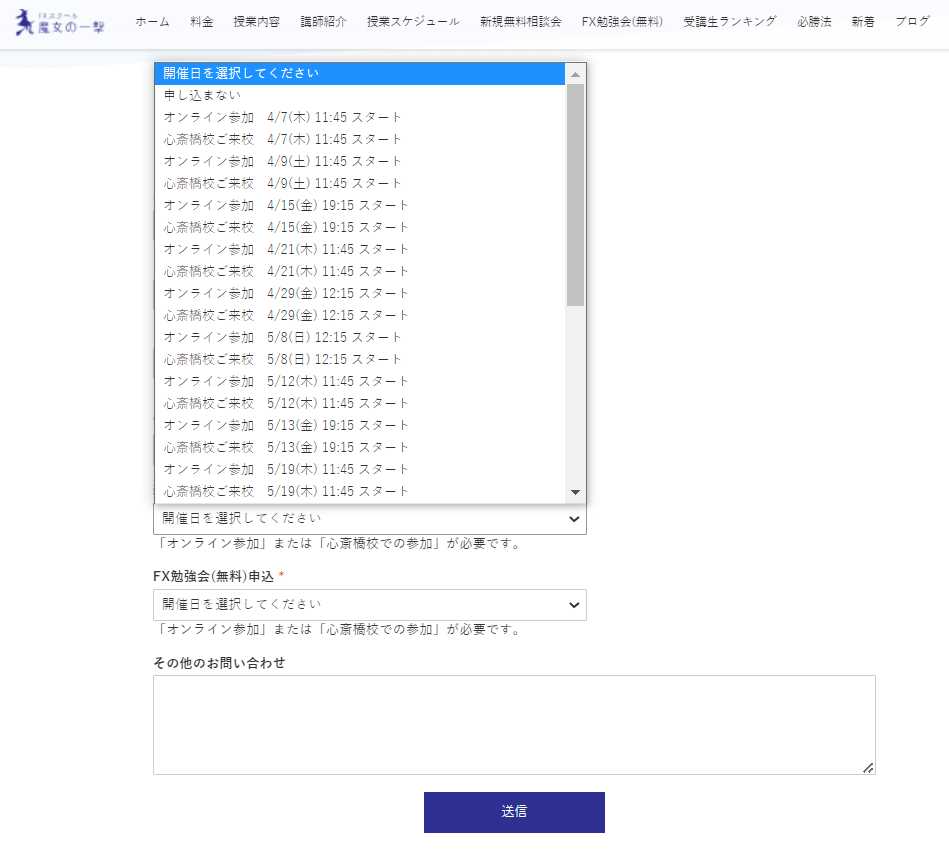This screenshot has height=863, width=949.
Task: Select オンライン参加 4/9(土) 11:45 スタート
Action: (360, 161)
